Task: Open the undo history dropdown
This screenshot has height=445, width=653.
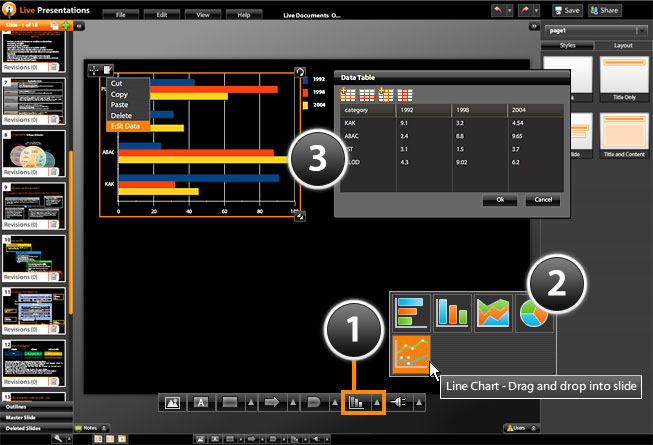Action: (x=510, y=10)
